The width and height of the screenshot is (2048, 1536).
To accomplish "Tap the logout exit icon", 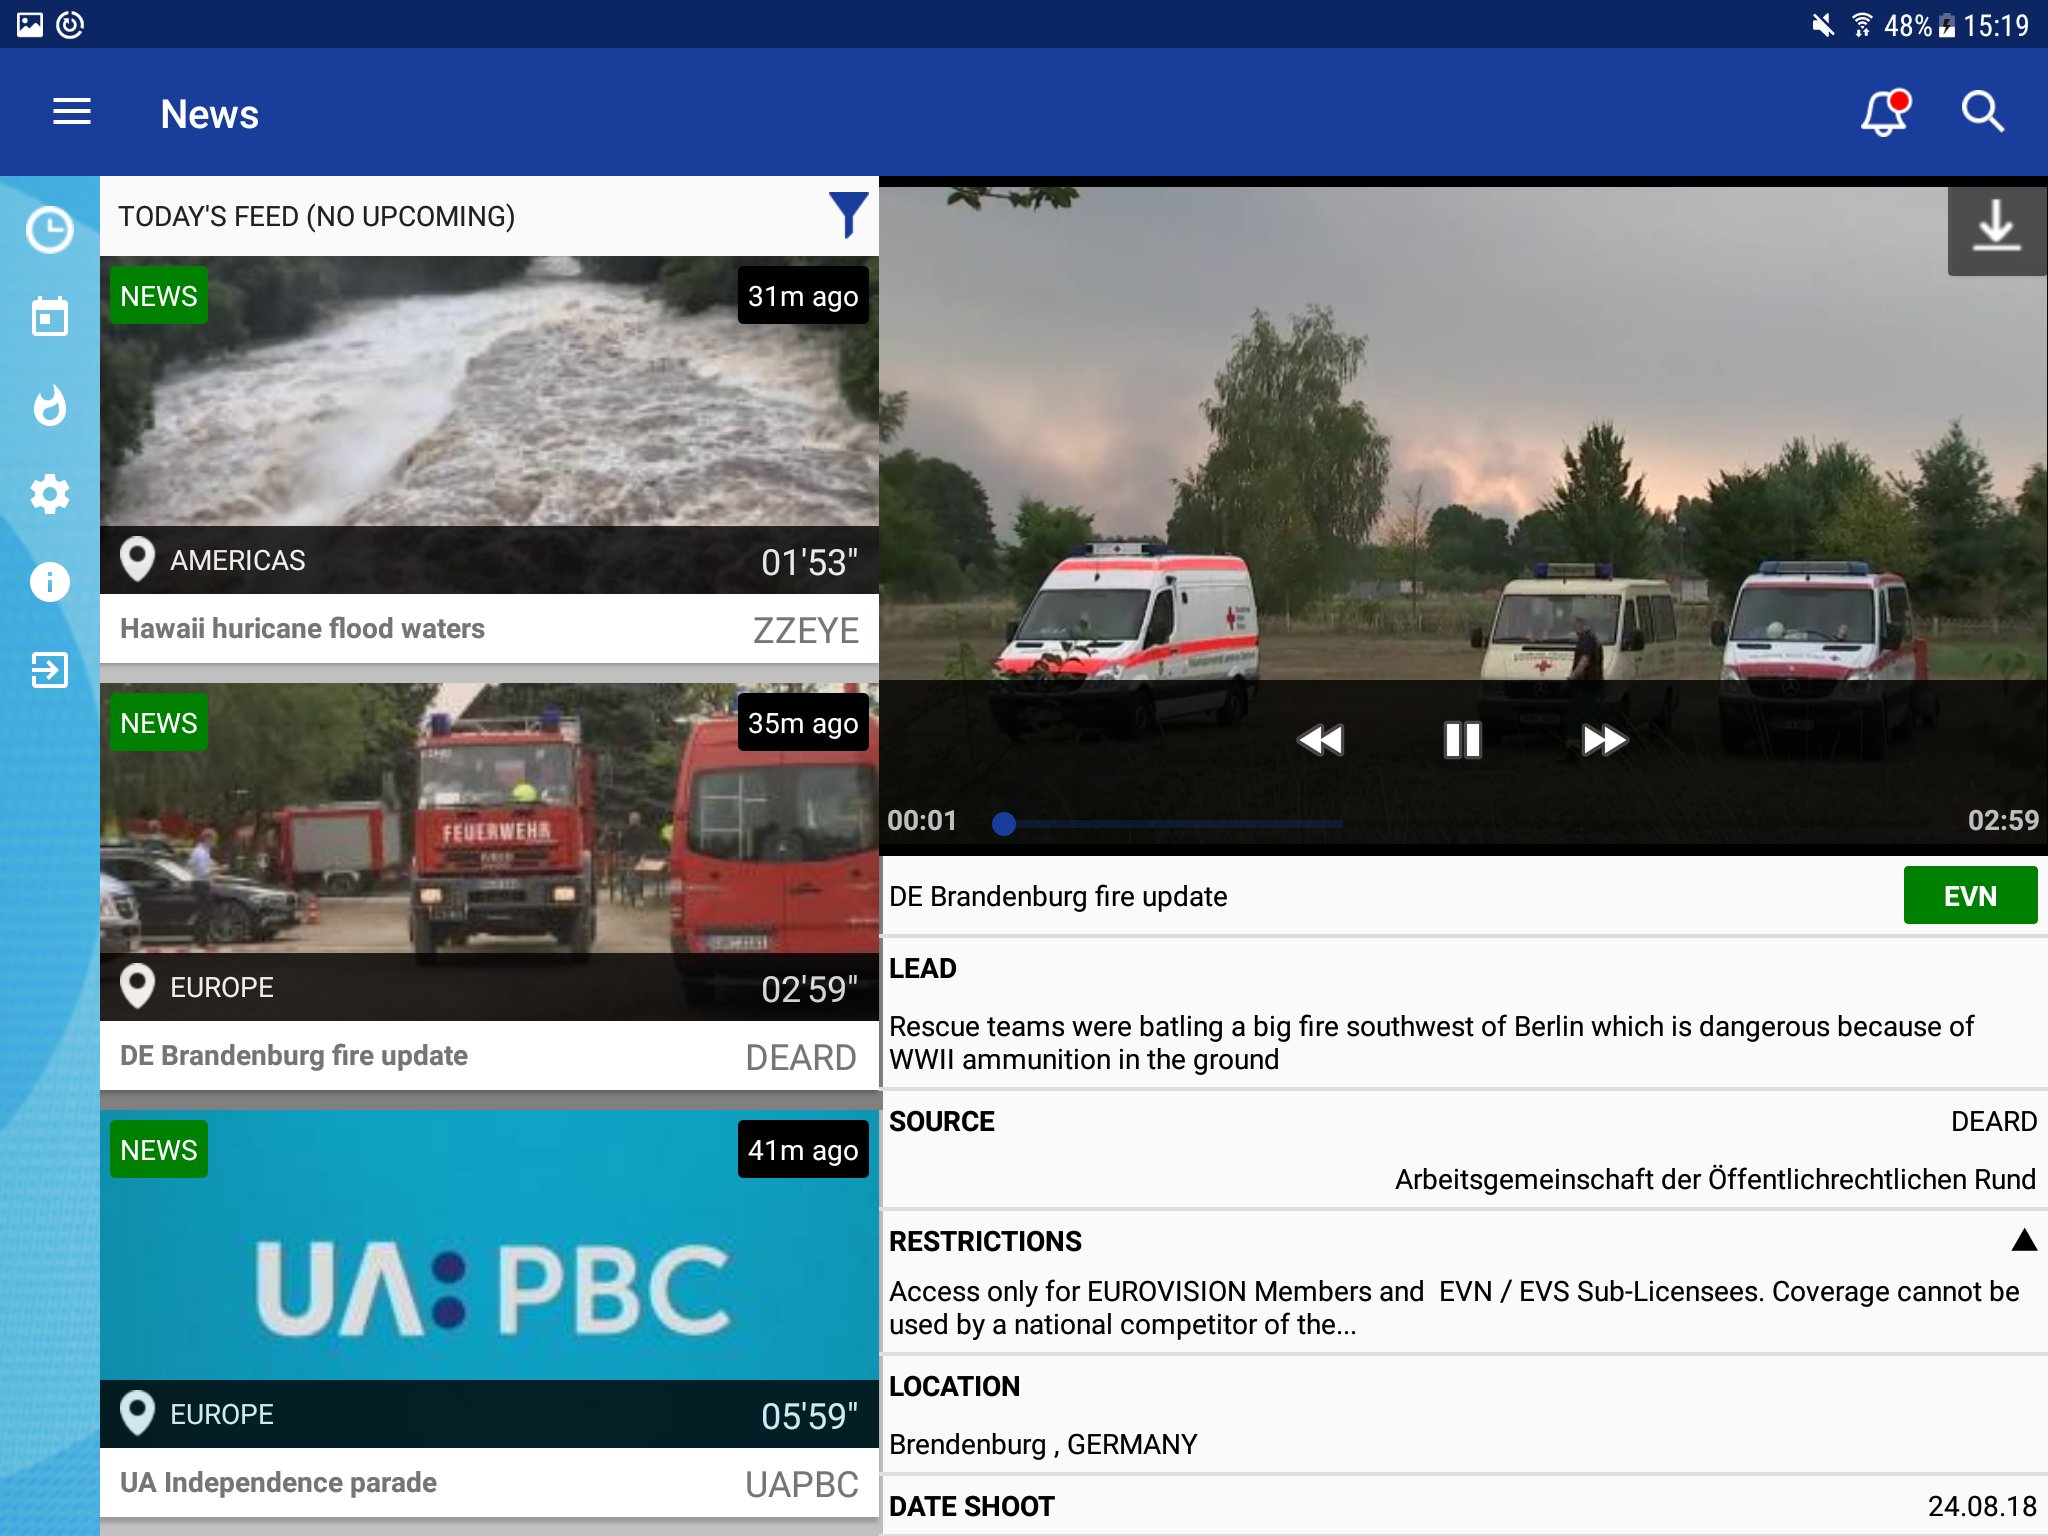I will click(49, 669).
